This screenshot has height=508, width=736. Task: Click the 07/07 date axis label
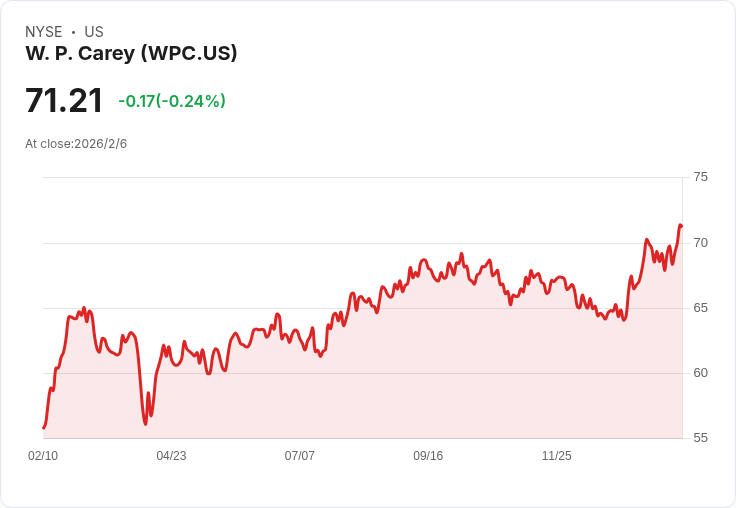tap(299, 456)
